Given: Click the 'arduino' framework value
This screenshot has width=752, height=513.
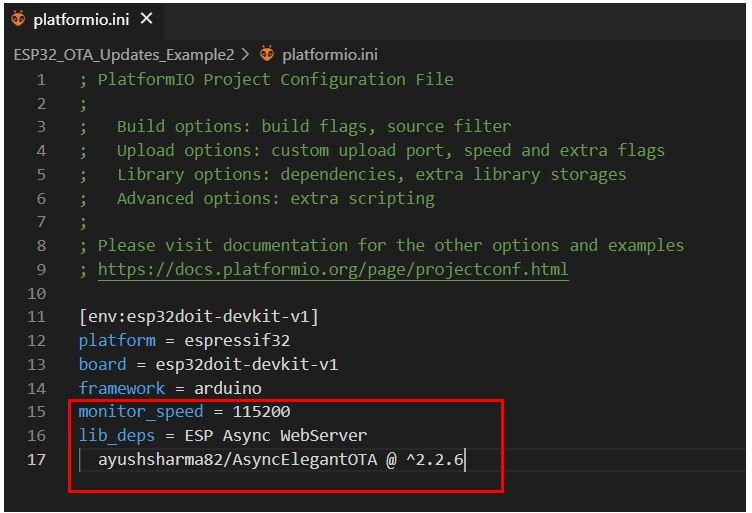Looking at the screenshot, I should 227,388.
